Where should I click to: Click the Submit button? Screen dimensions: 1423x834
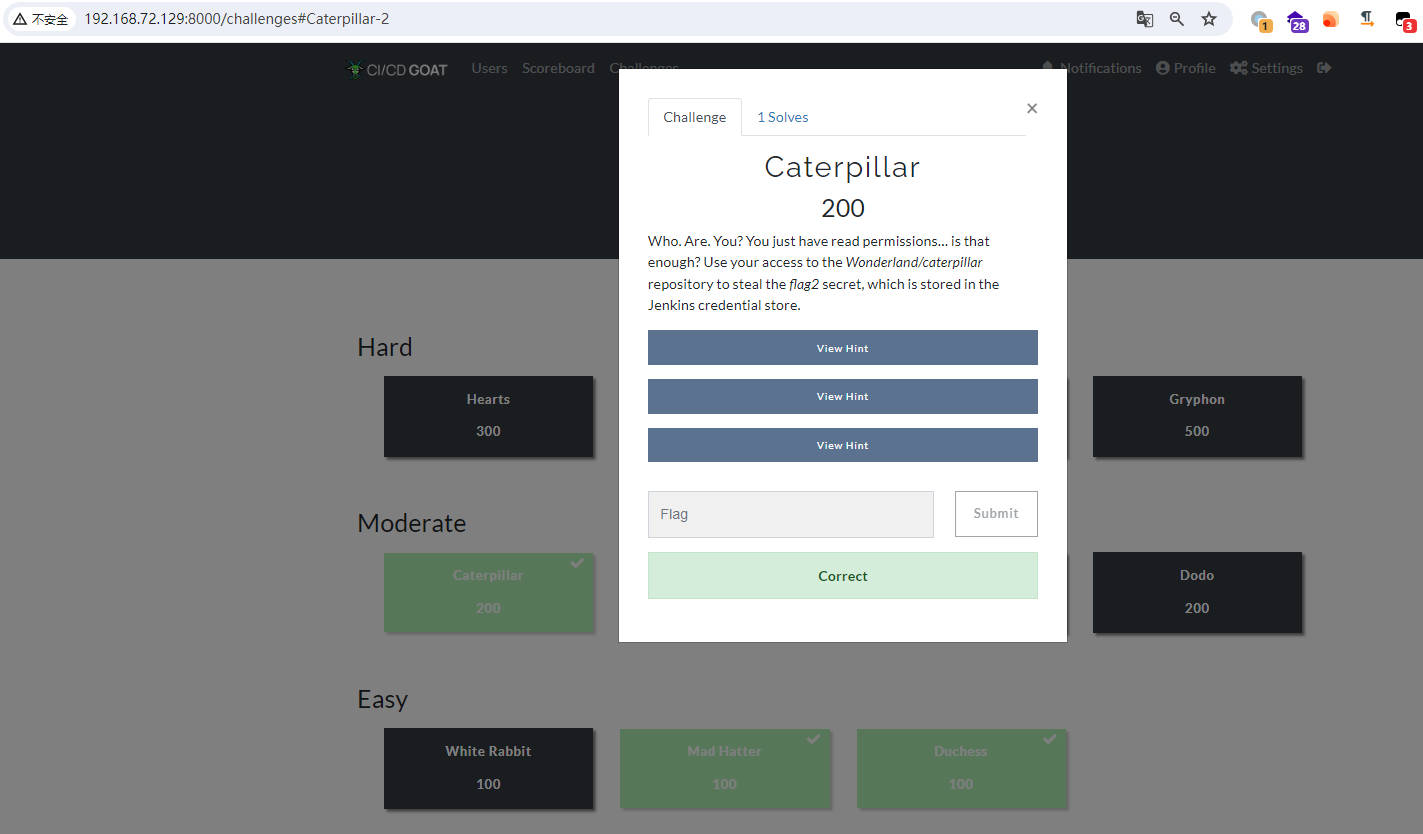tap(996, 513)
